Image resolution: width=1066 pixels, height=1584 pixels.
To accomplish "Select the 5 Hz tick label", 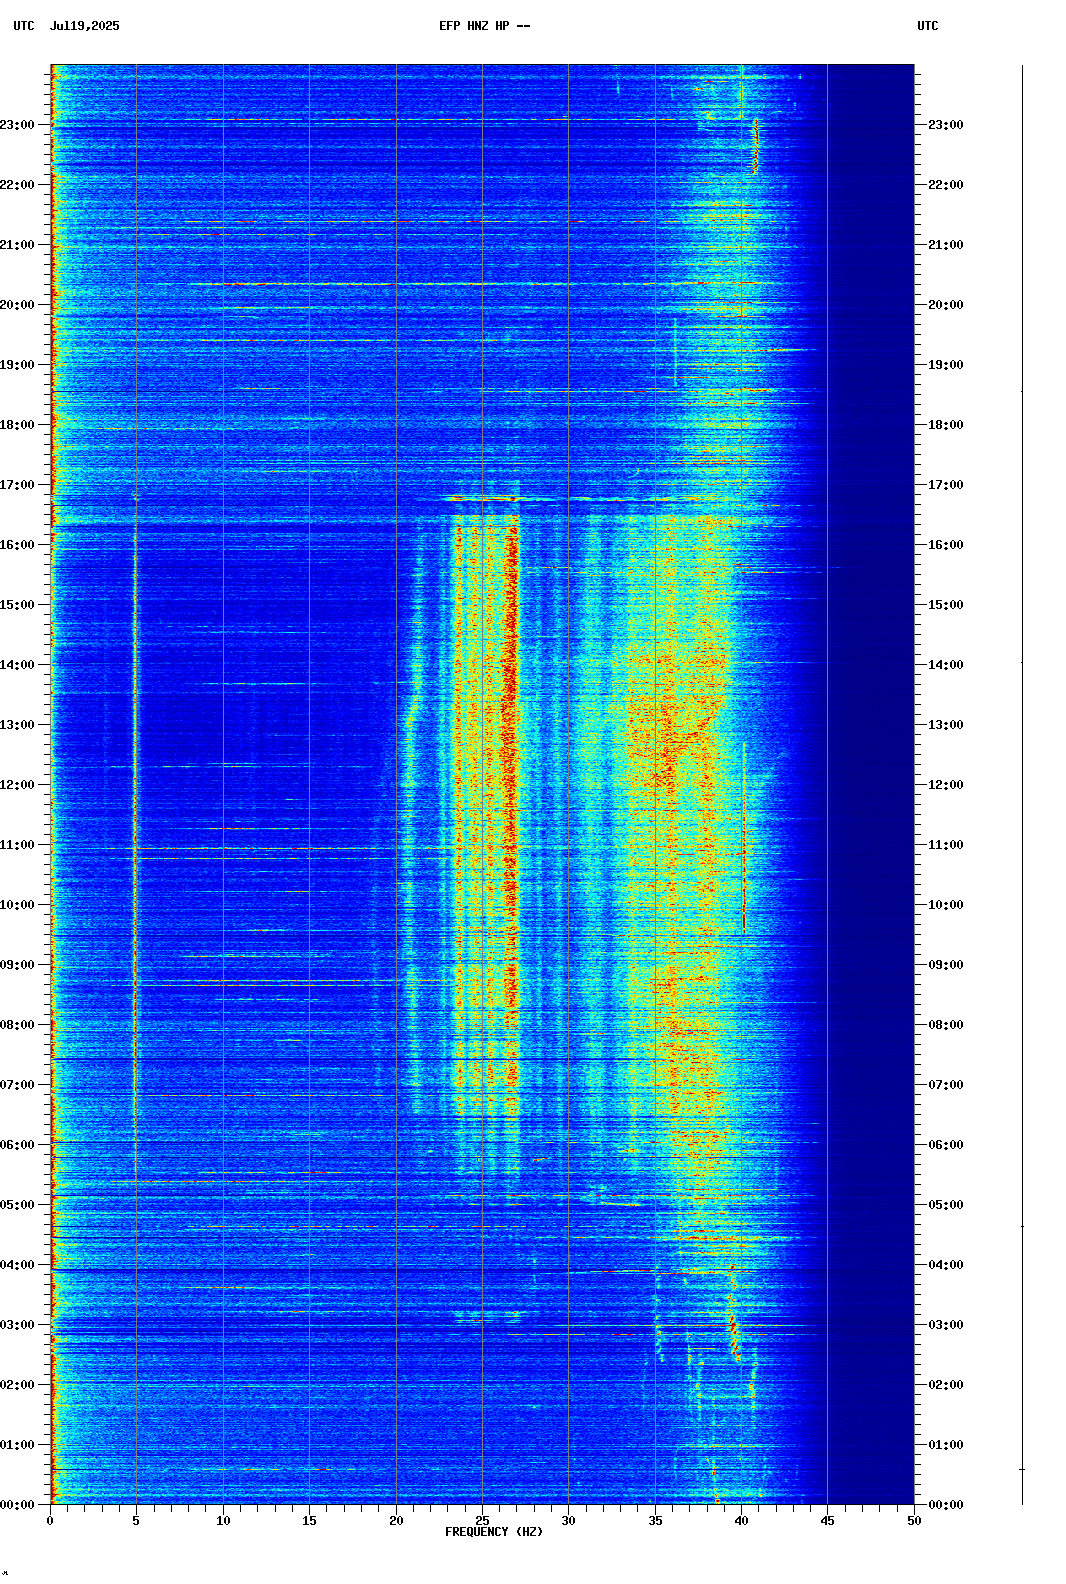I will (136, 1521).
